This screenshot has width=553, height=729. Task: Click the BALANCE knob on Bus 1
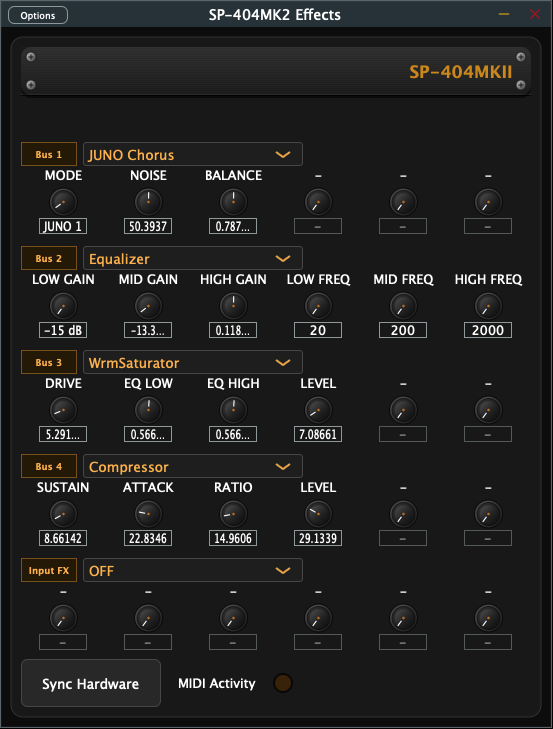pos(233,202)
